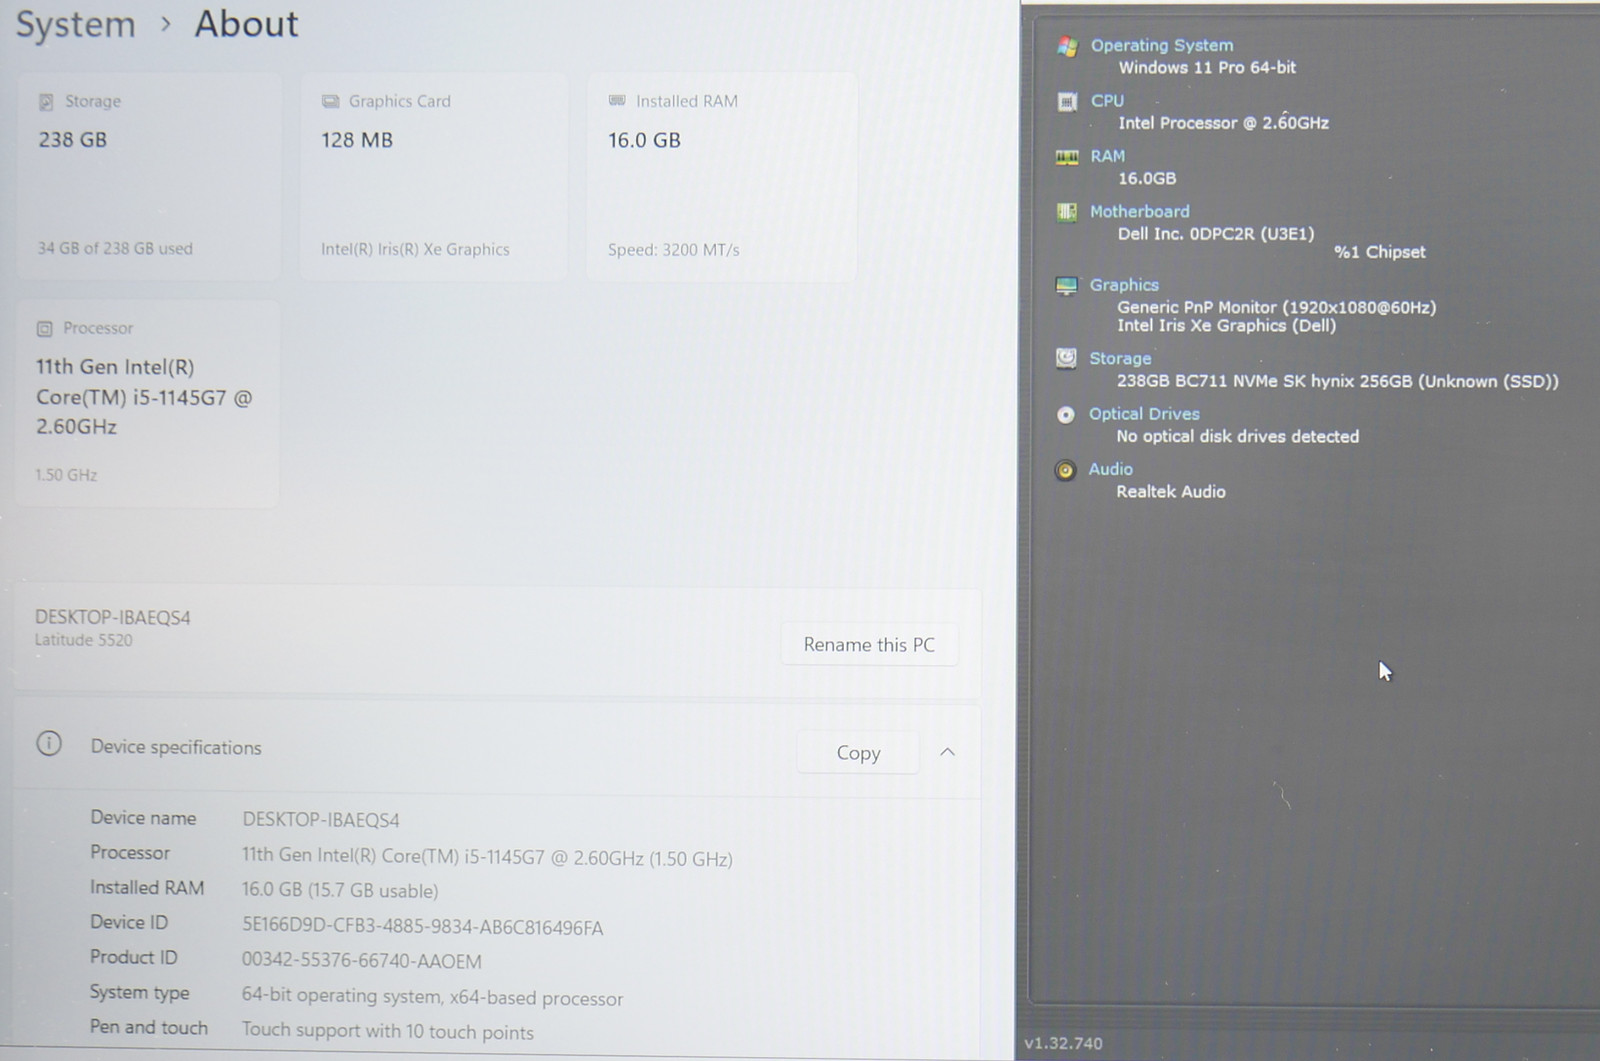1600x1061 pixels.
Task: Click 'Latitude 5520' model text
Action: tap(83, 640)
